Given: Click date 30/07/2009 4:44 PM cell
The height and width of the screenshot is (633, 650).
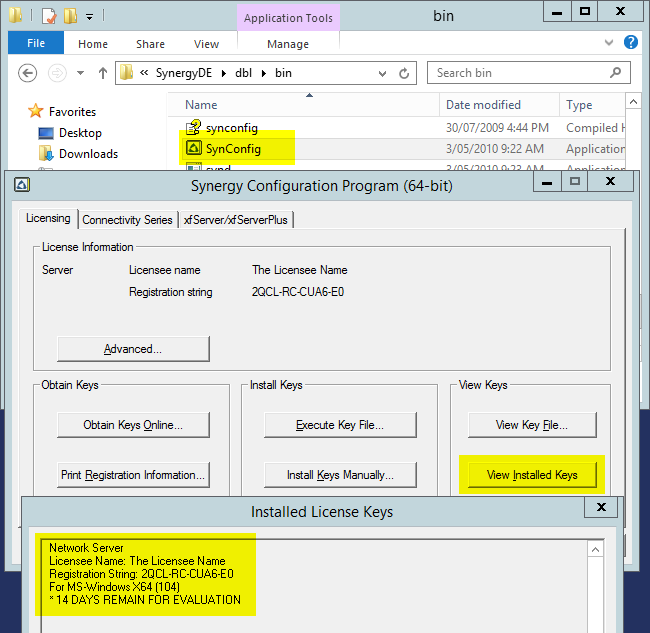Looking at the screenshot, I should 497,128.
